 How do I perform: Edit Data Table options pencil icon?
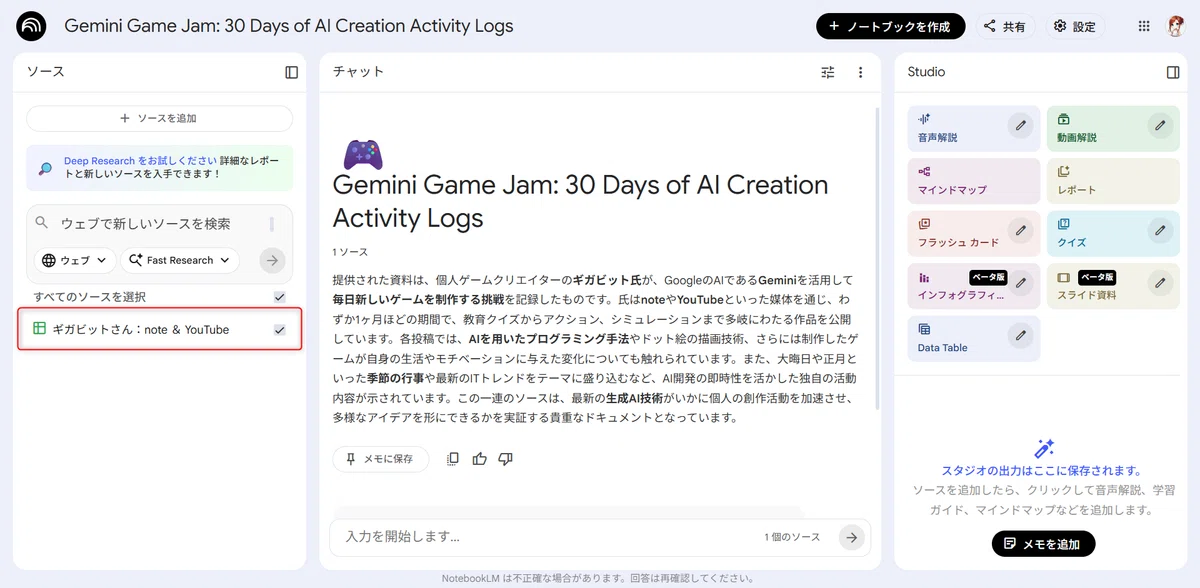[x=1020, y=335]
